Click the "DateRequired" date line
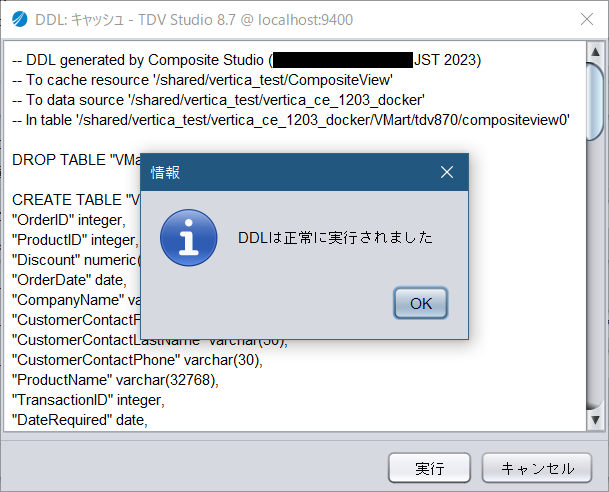The height and width of the screenshot is (492, 609). pos(80,420)
